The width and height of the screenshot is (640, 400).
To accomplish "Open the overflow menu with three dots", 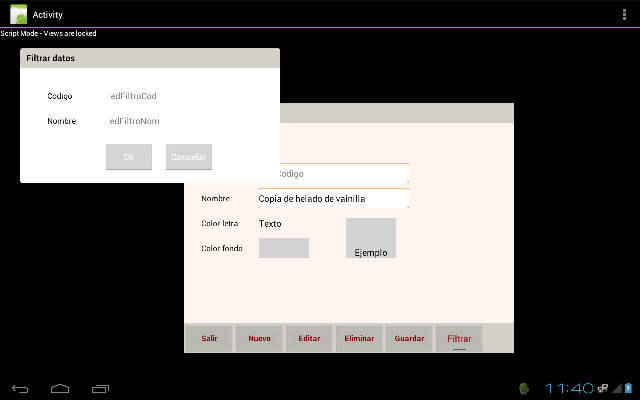I will coord(624,14).
